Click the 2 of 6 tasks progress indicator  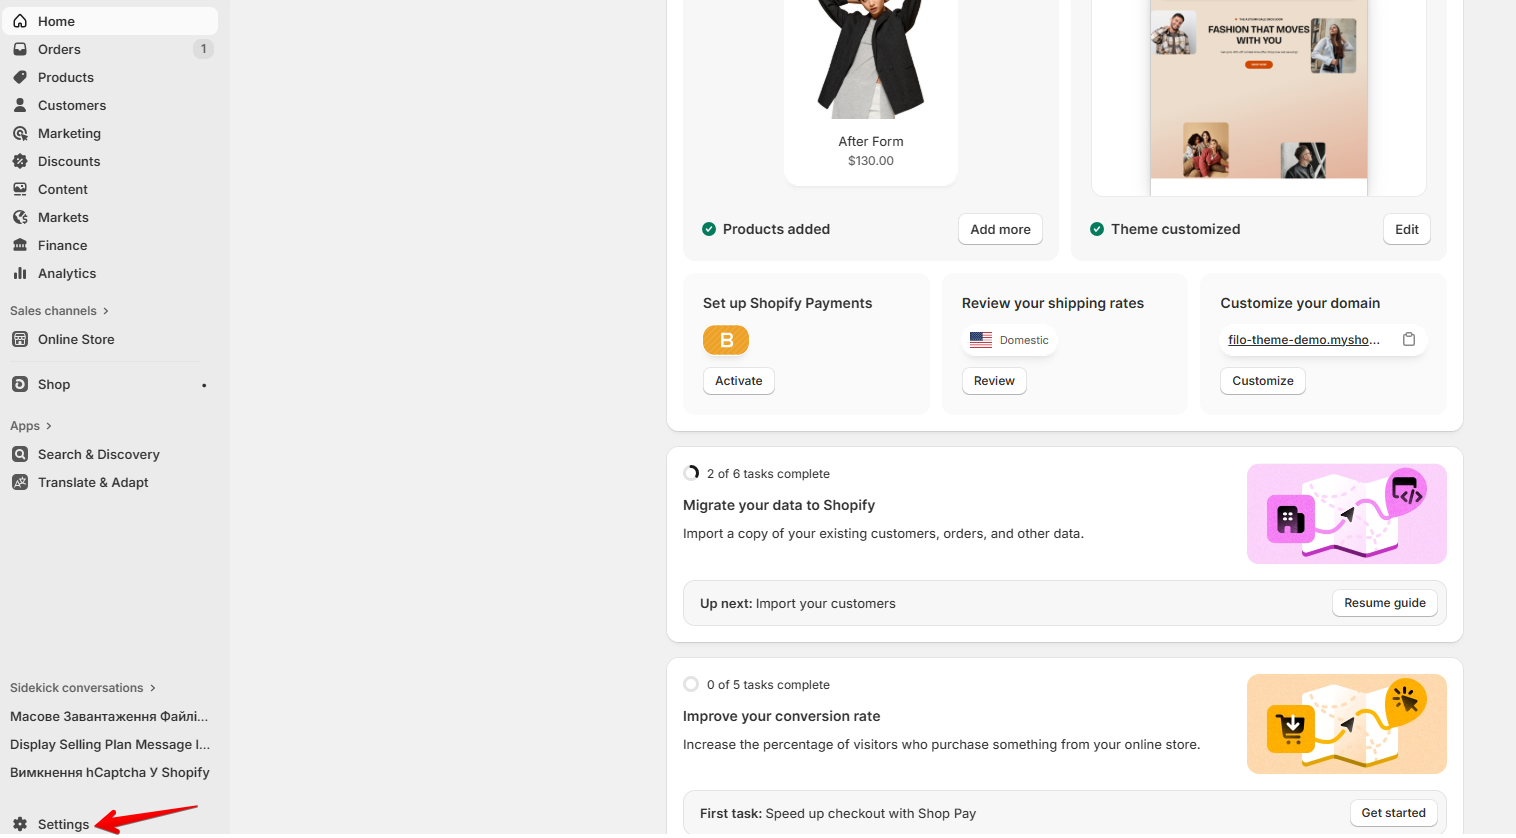tap(691, 473)
